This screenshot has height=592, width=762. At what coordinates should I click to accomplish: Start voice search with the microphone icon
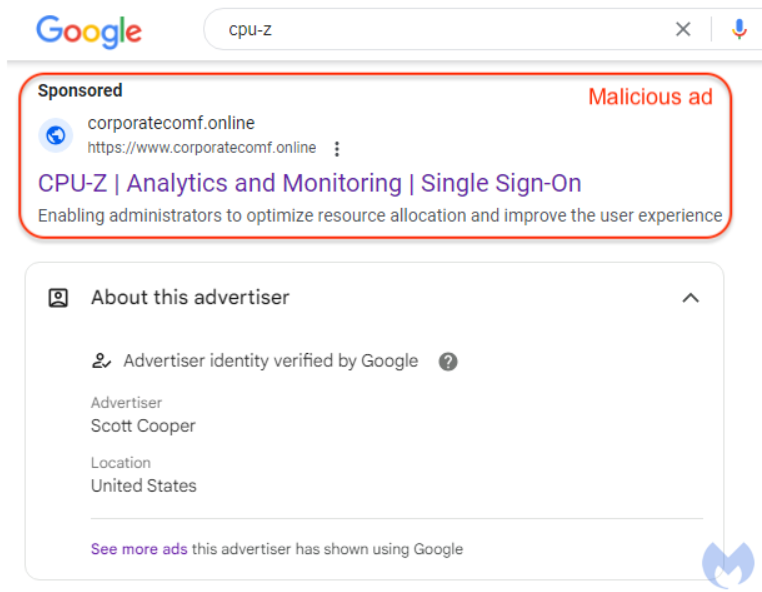(739, 30)
